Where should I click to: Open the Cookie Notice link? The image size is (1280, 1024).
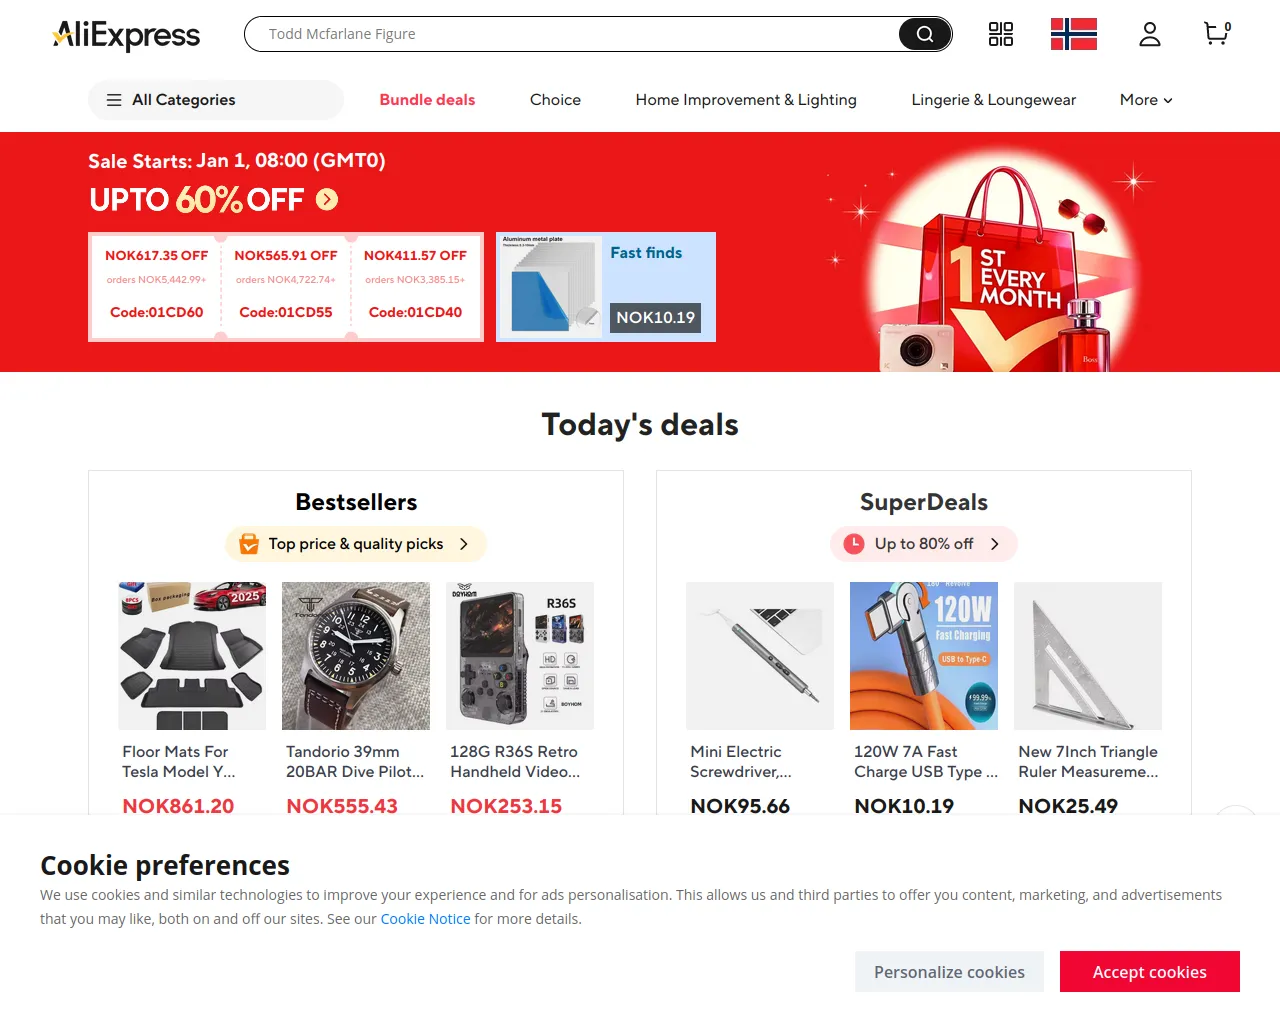(x=425, y=919)
